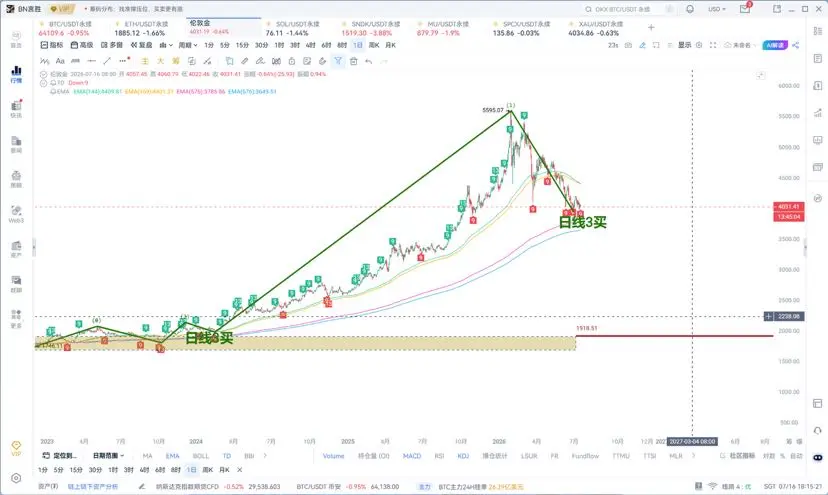Viewport: 828px width, 495px height.
Task: Select the 15分 interval in the top toolbar
Action: [242, 45]
